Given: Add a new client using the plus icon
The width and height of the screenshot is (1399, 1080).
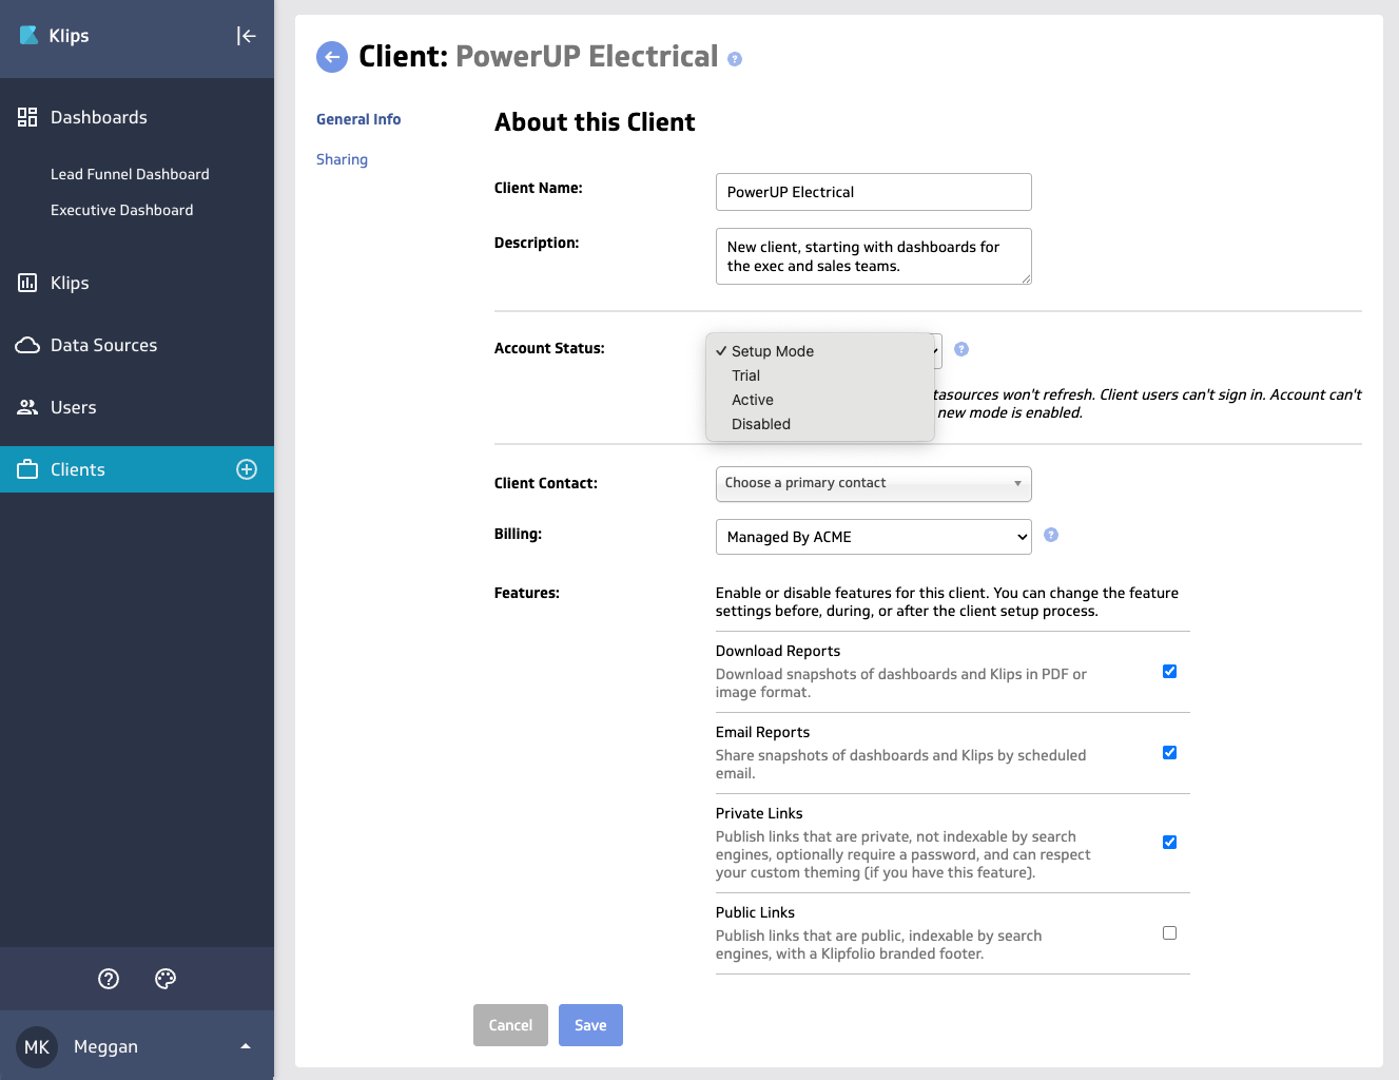Looking at the screenshot, I should pos(246,469).
